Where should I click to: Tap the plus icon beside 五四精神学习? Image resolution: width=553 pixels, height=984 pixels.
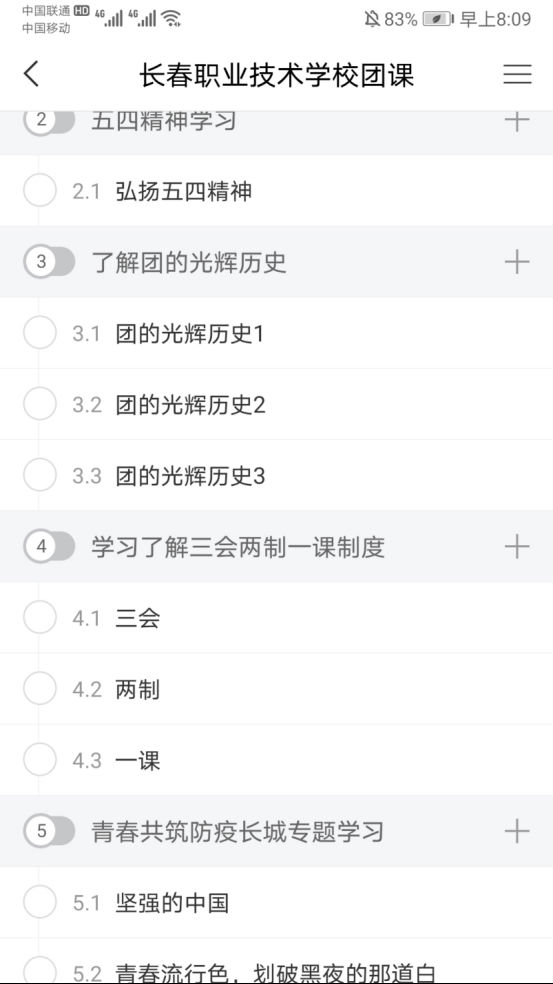(517, 120)
